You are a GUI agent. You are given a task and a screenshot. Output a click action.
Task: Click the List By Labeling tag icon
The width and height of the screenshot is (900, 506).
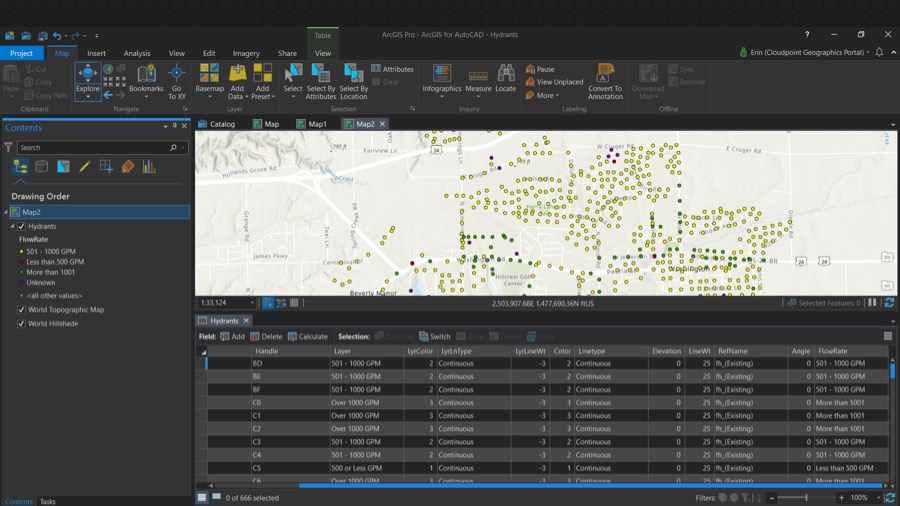127,167
